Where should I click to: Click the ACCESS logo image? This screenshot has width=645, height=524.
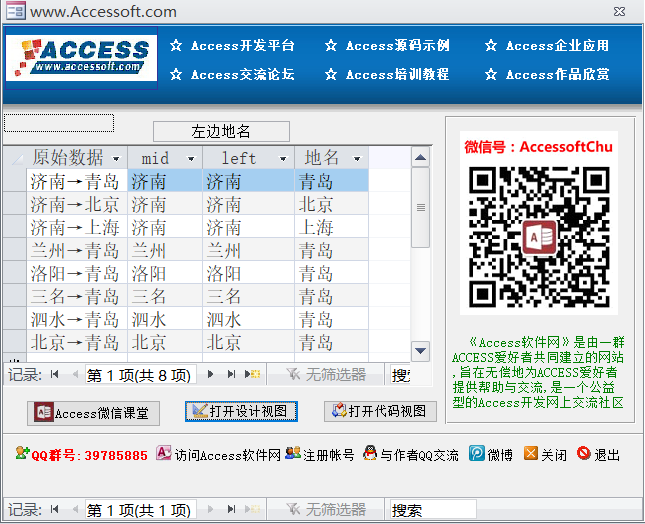tap(81, 58)
